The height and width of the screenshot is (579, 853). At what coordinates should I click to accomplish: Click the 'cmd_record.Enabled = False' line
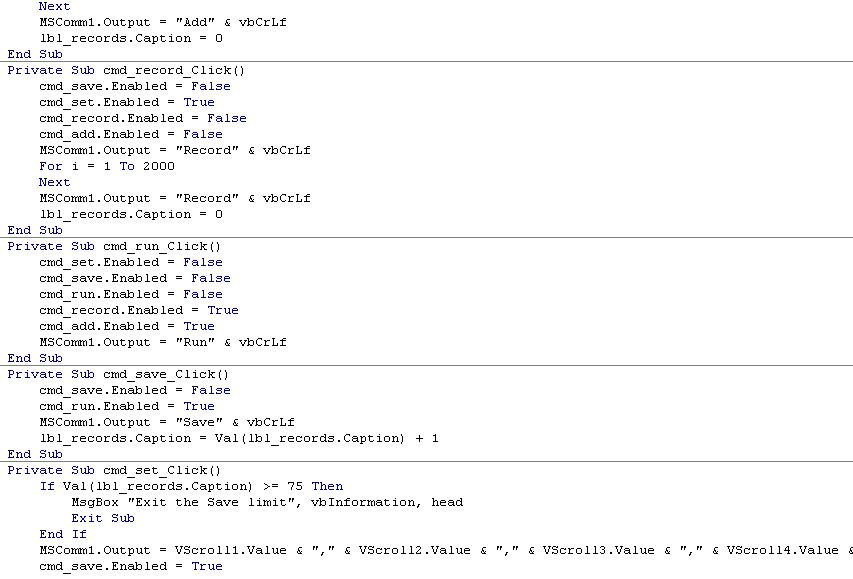[143, 118]
